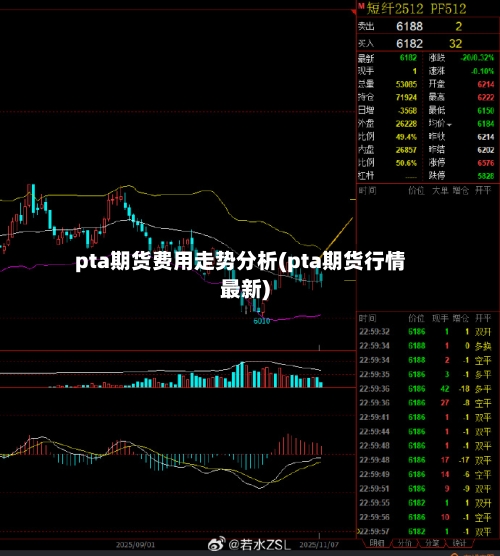The height and width of the screenshot is (556, 500).
Task: Click the 杠杆 label
Action: point(366,176)
